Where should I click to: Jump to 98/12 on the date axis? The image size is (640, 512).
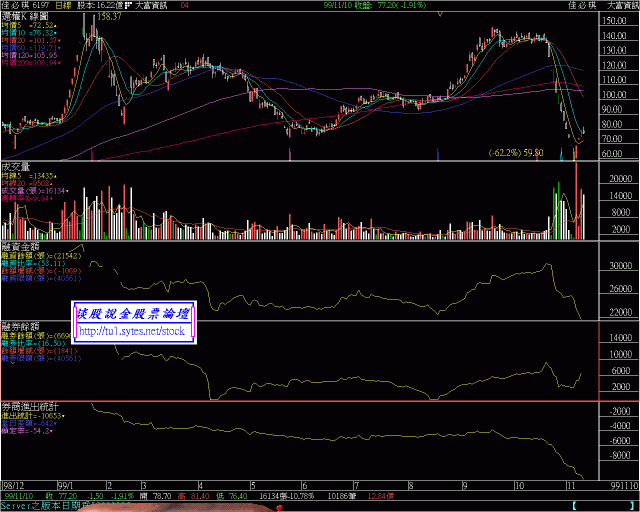13,485
